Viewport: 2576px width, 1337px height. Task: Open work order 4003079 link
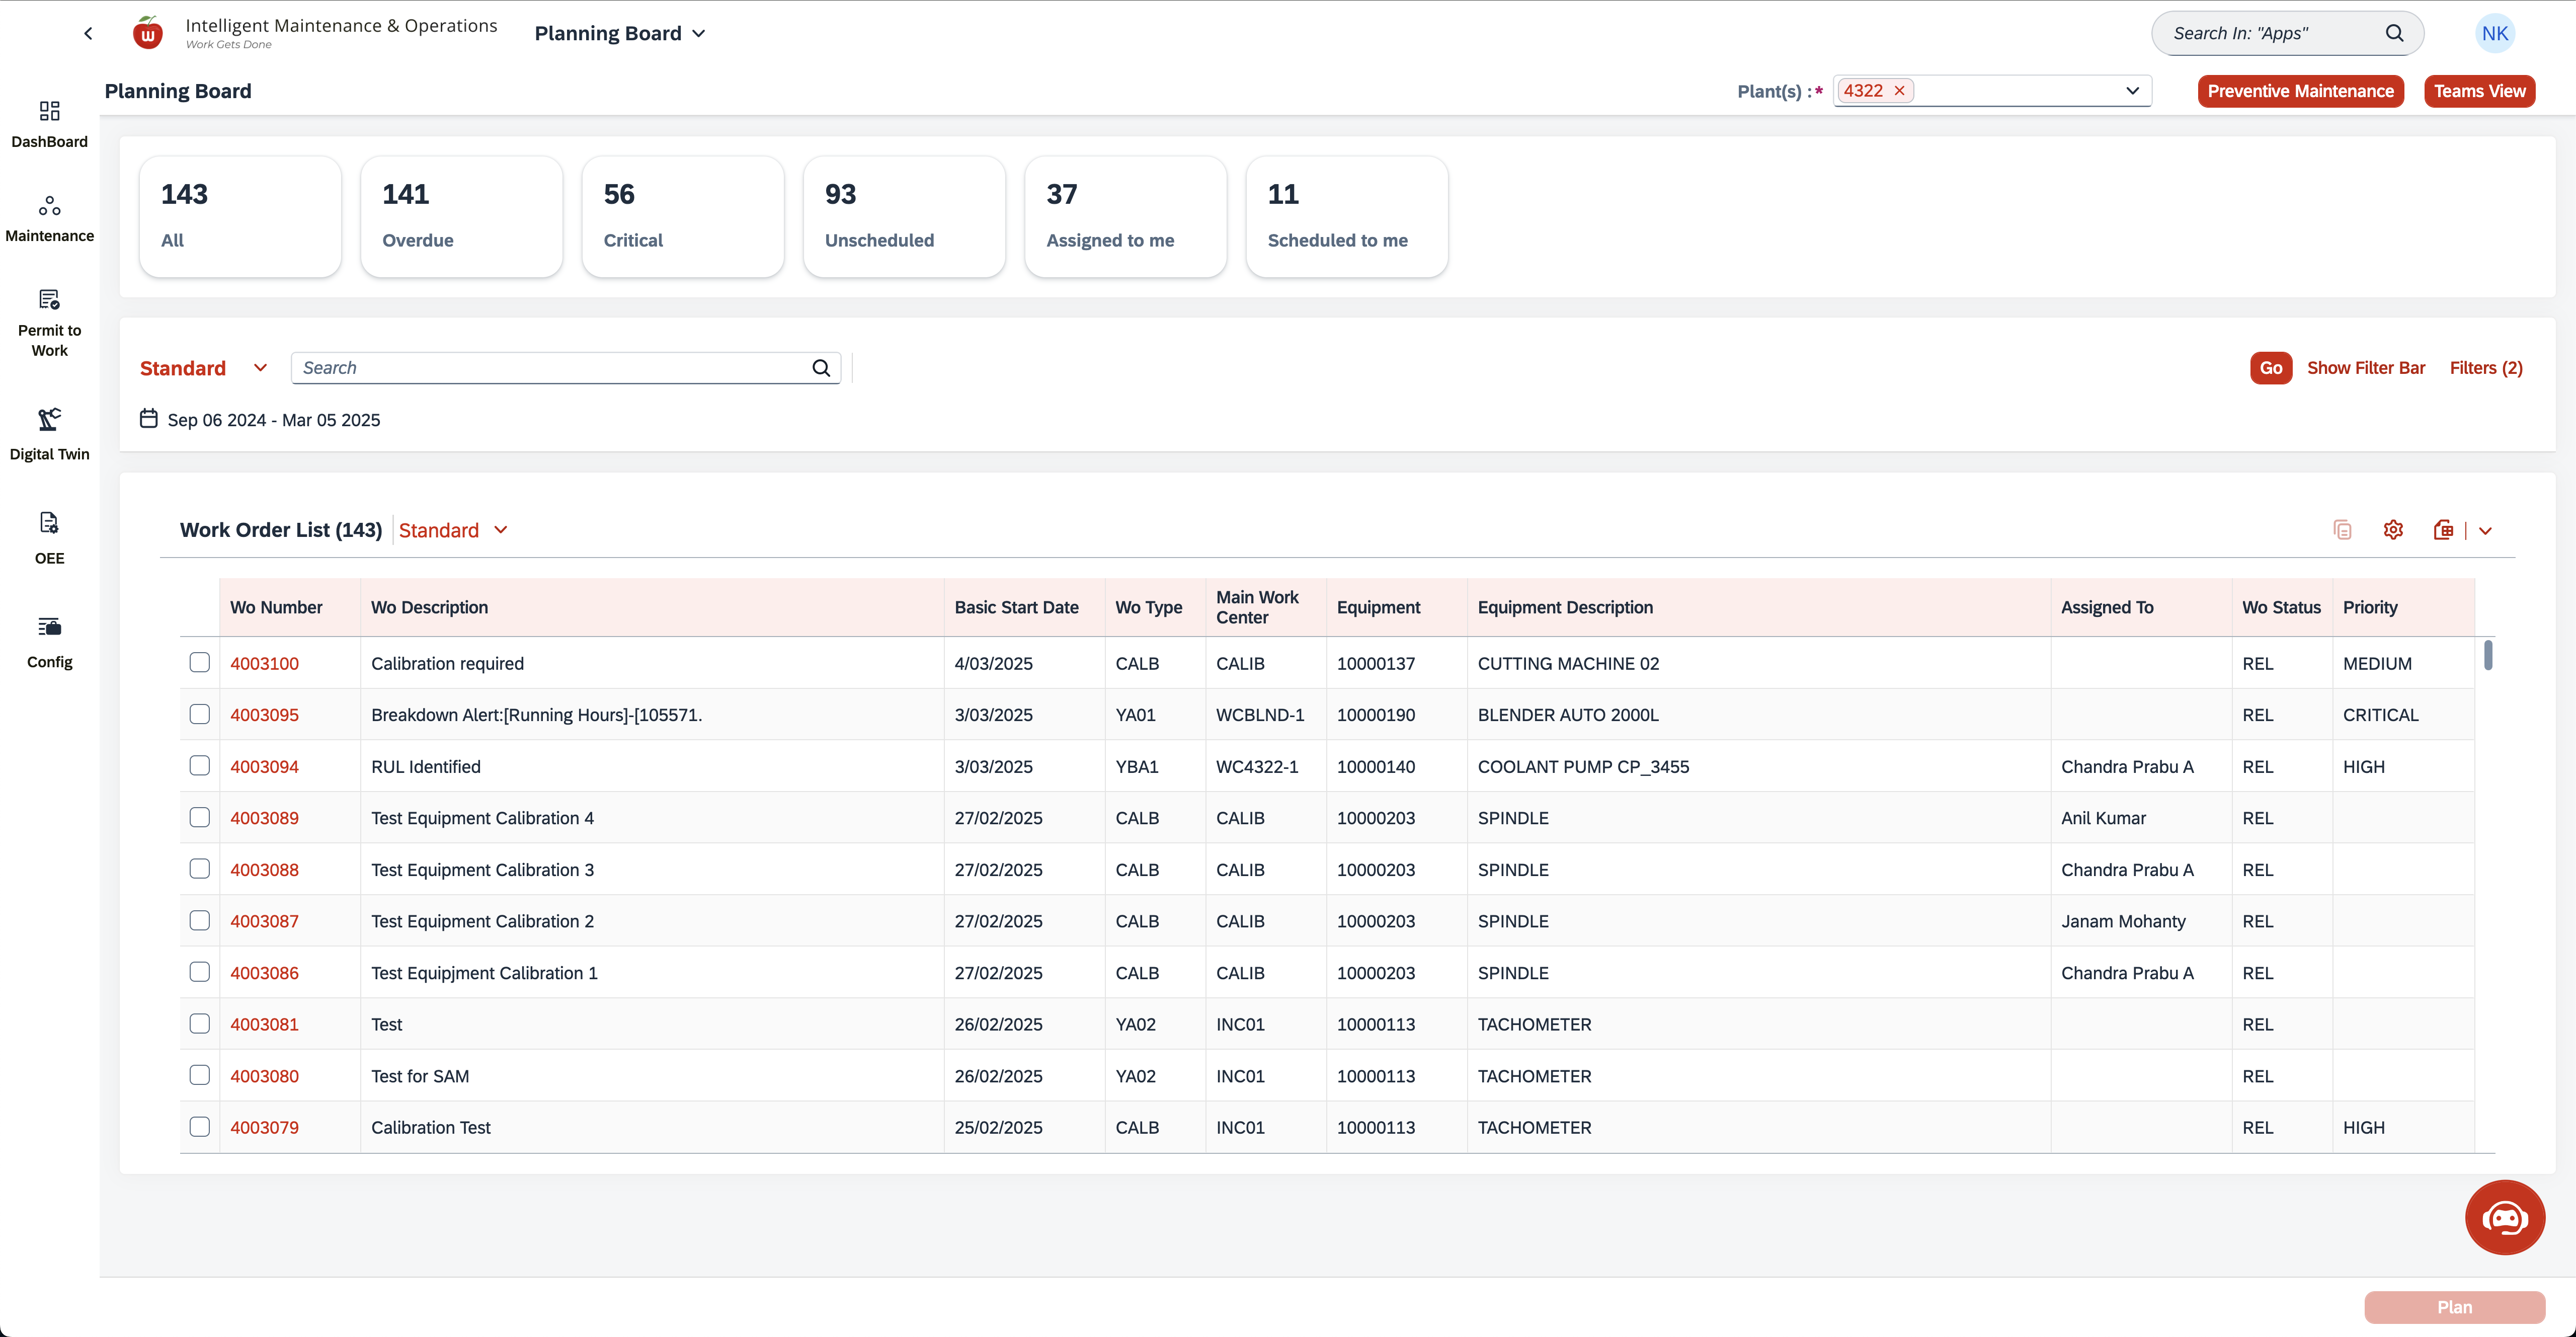point(264,1127)
